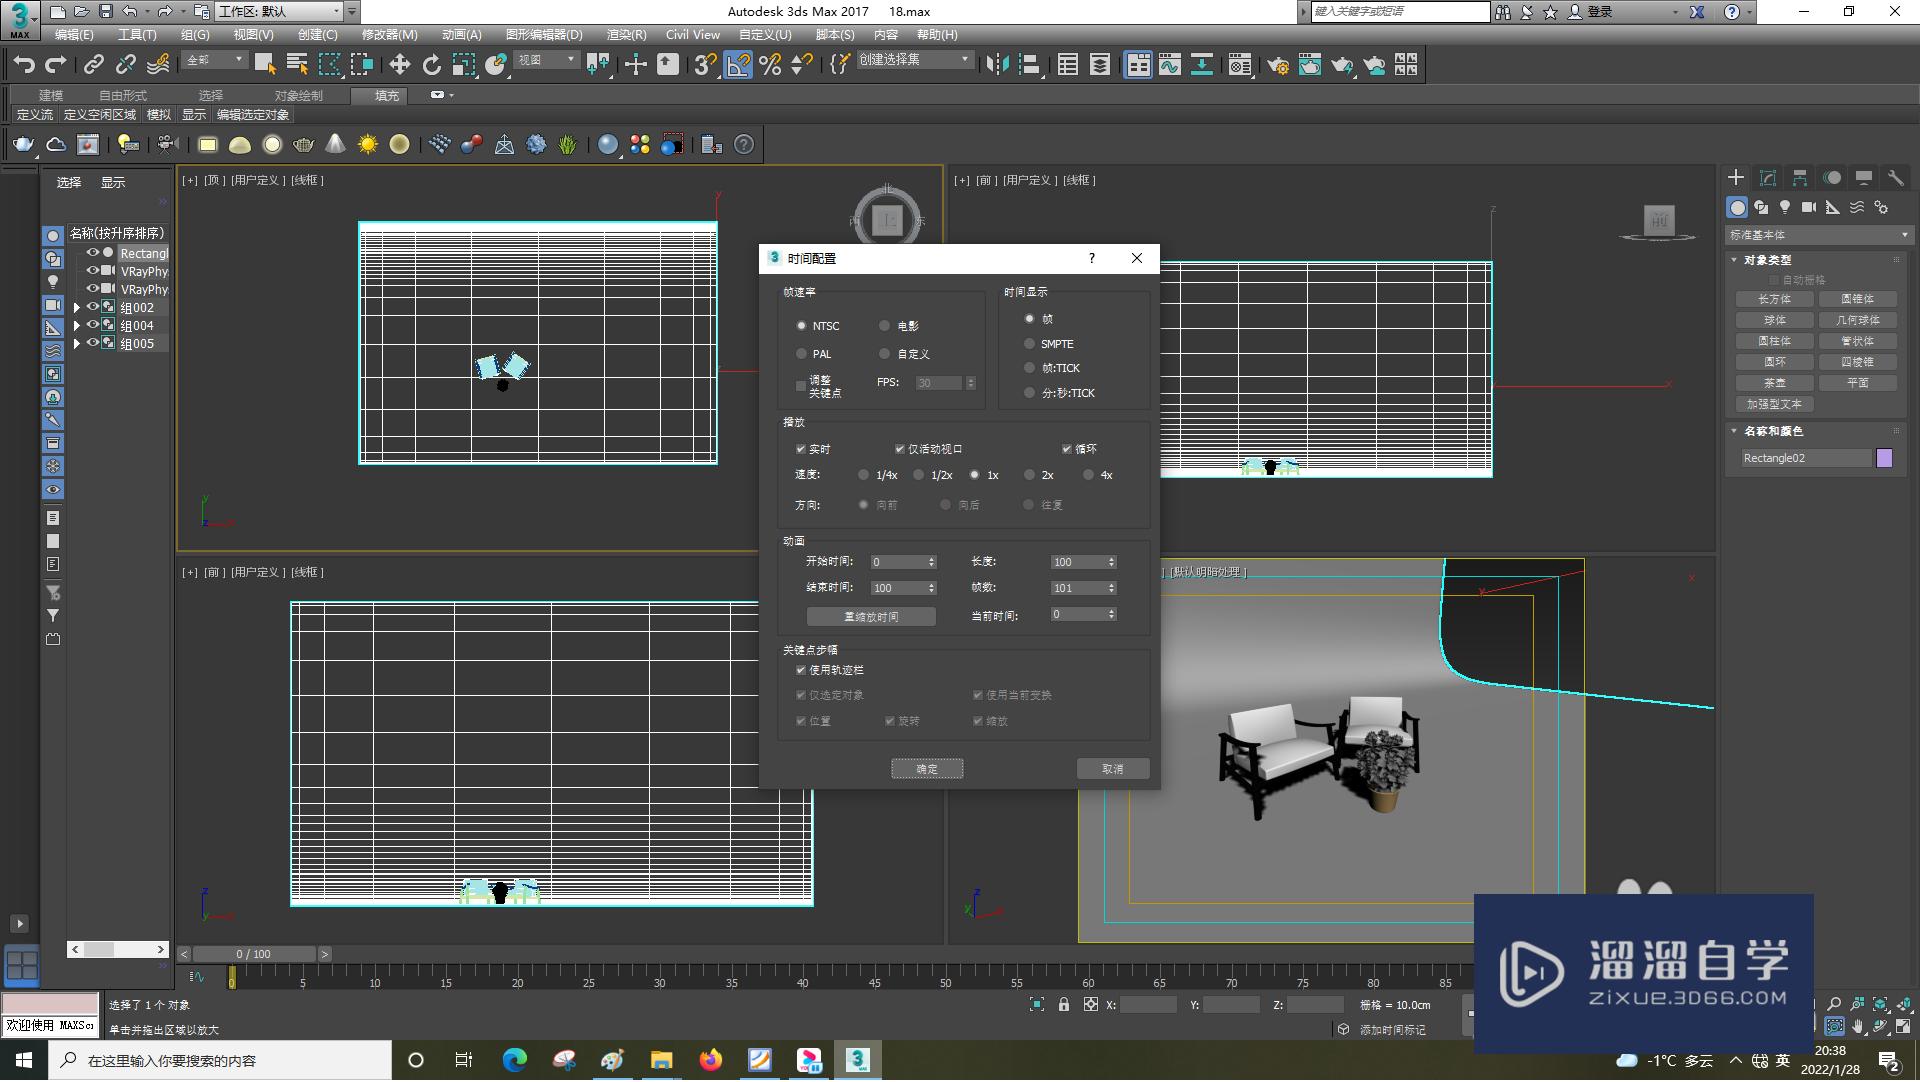Hide Rectangle object via eye icon
This screenshot has height=1082, width=1920.
92,253
